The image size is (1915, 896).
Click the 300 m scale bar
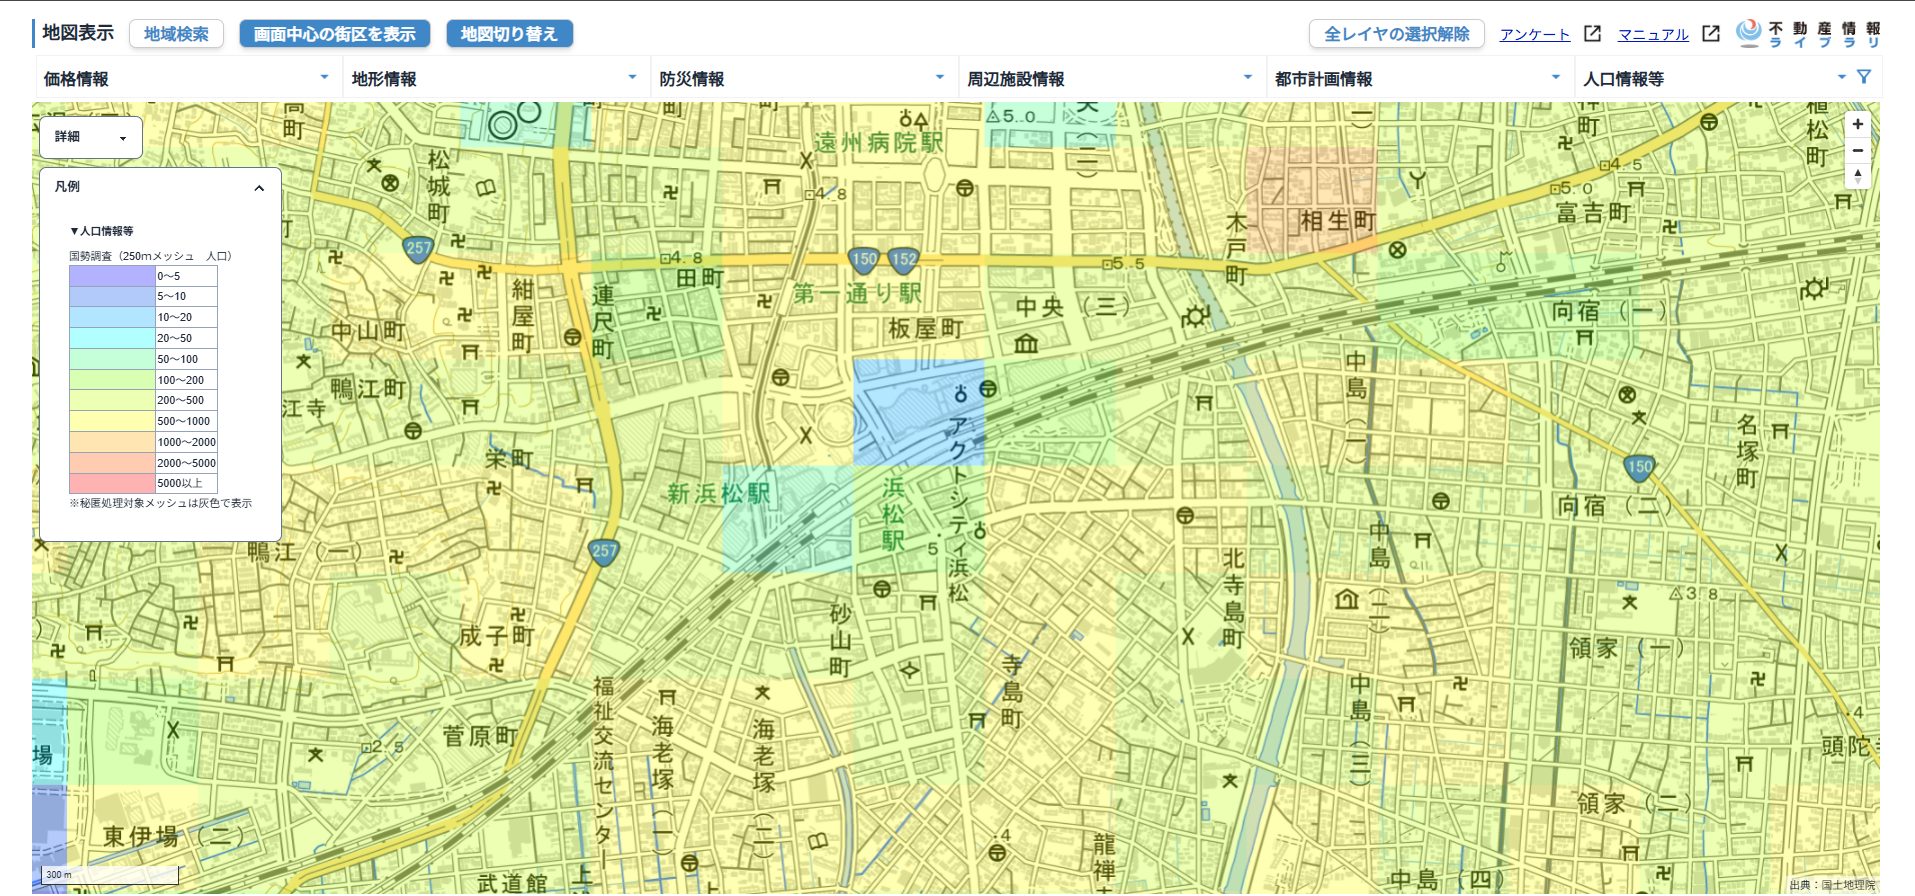tap(109, 875)
